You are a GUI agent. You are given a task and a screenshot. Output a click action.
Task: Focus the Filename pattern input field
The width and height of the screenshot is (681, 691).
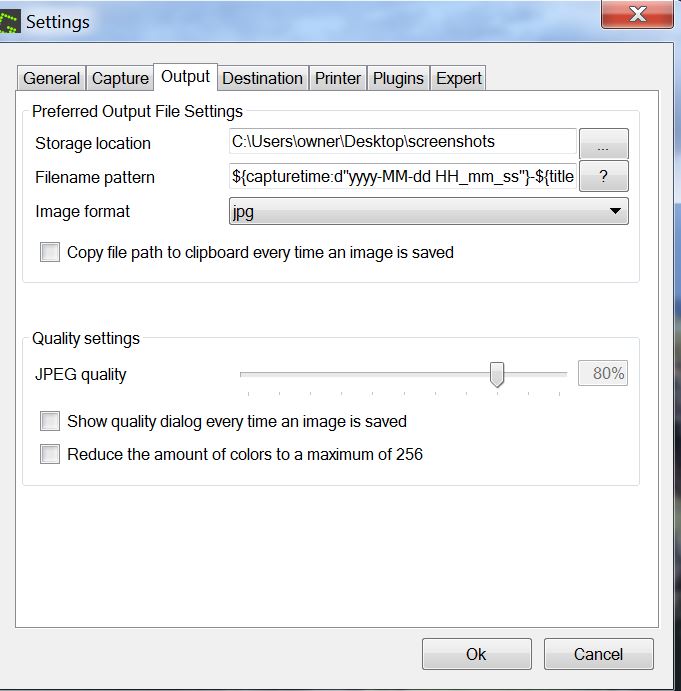click(402, 176)
